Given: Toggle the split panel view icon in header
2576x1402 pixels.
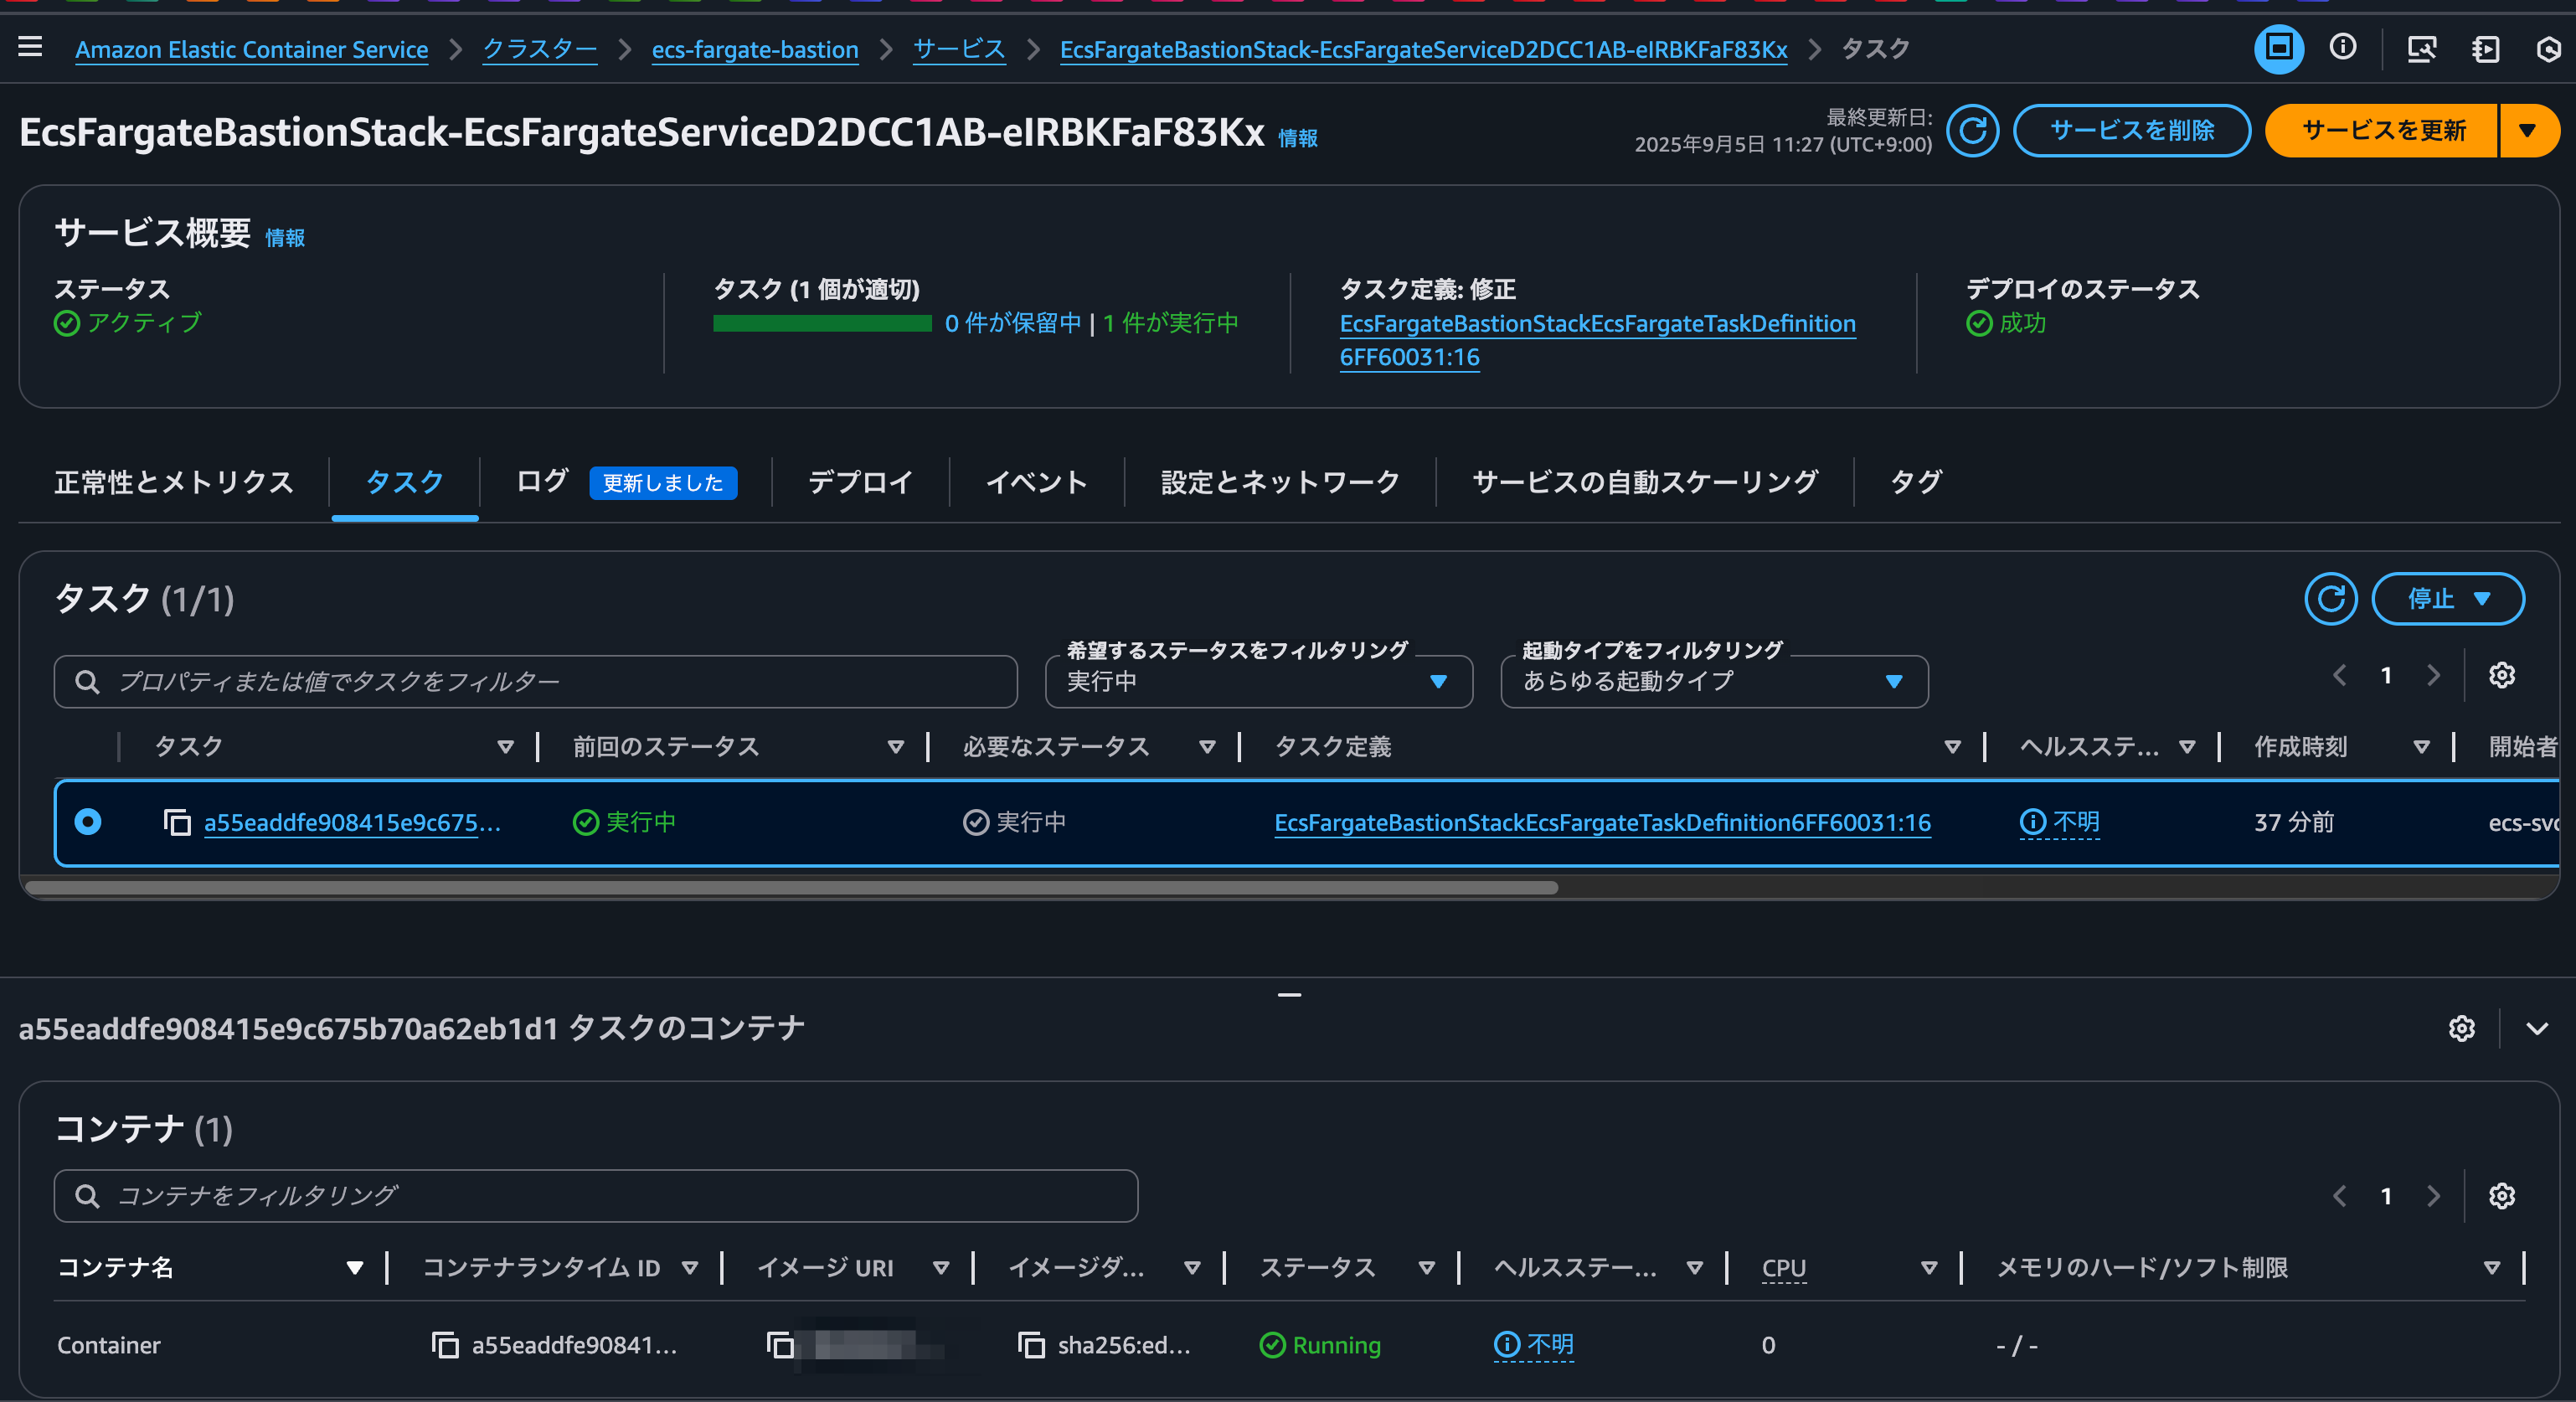Looking at the screenshot, I should (x=2278, y=48).
